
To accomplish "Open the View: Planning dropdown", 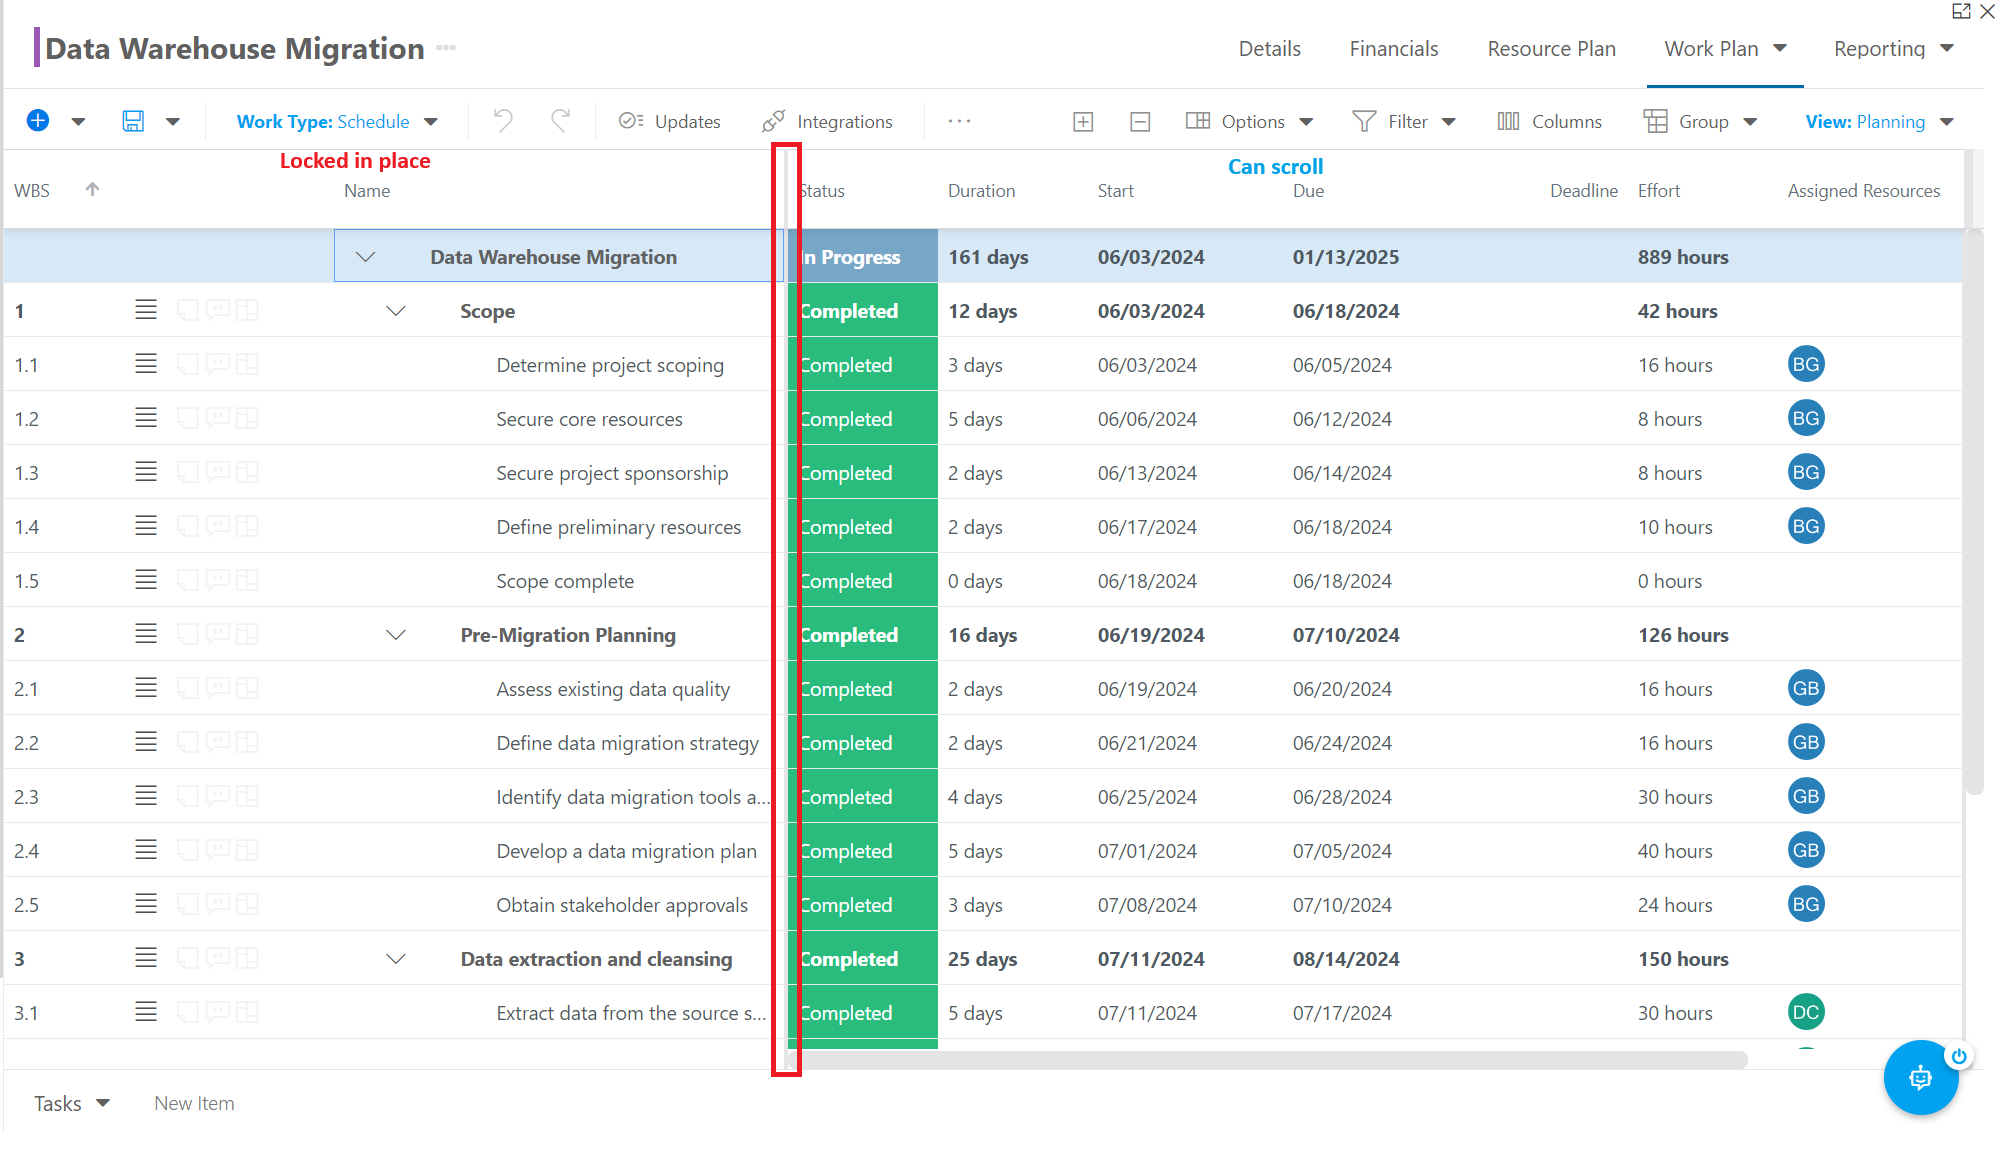I will tap(1879, 121).
